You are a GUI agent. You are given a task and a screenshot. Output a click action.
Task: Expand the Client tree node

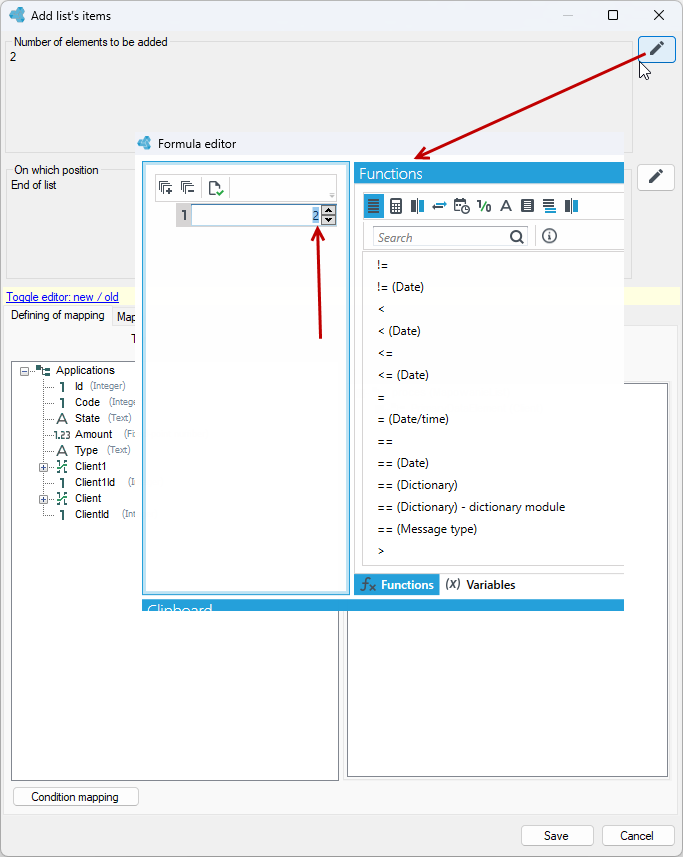pyautogui.click(x=43, y=500)
